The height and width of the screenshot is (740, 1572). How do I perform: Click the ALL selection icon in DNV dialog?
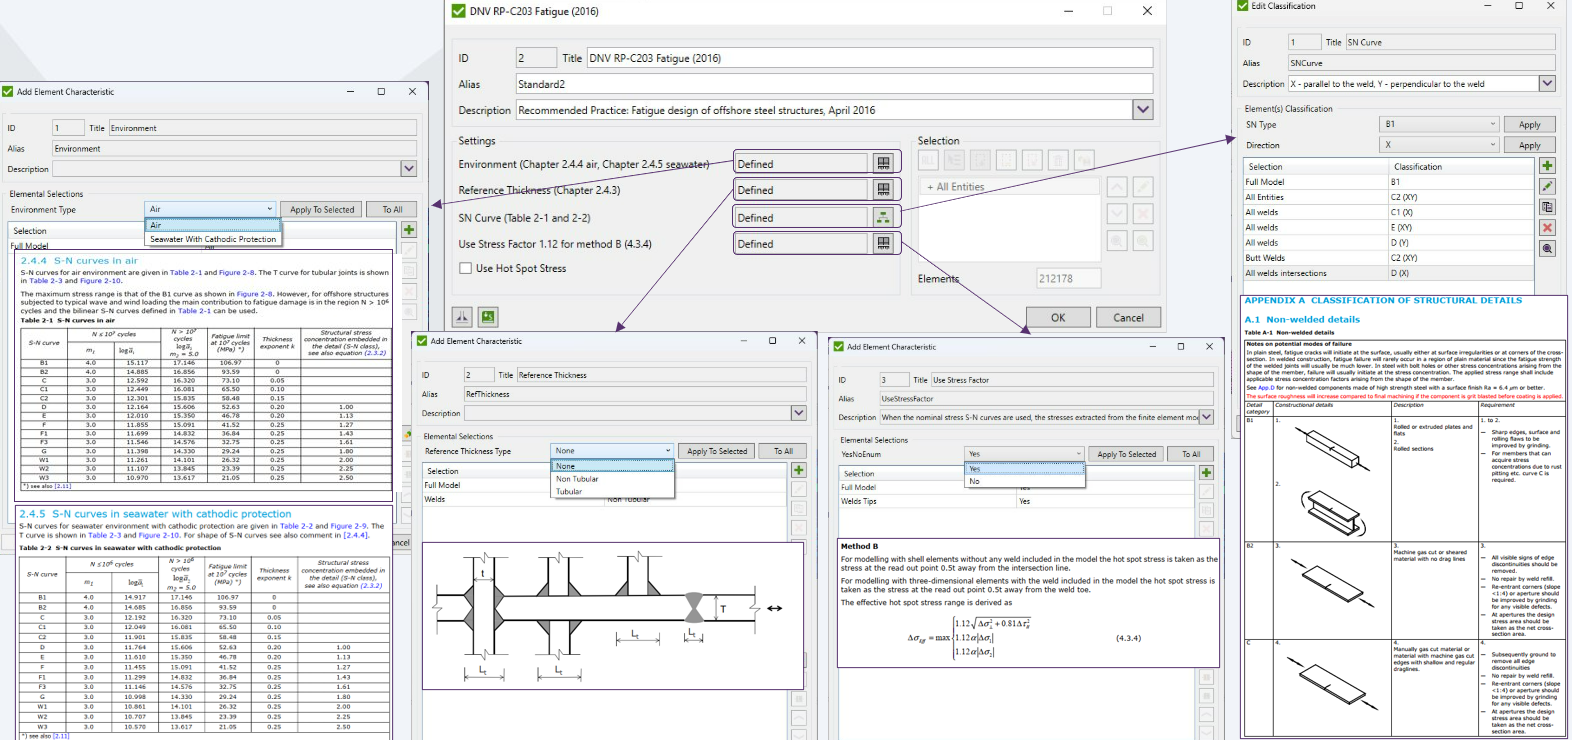pos(928,160)
